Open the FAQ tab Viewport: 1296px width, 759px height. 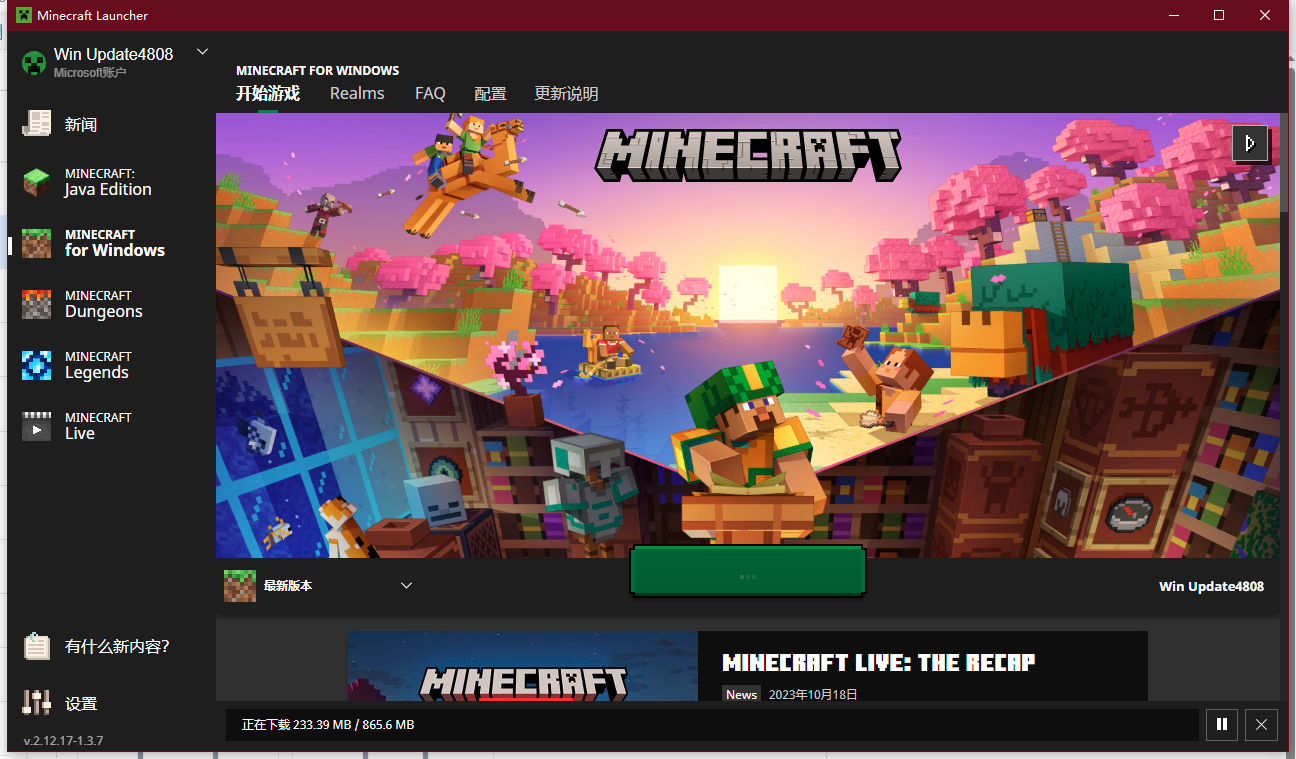pyautogui.click(x=430, y=94)
